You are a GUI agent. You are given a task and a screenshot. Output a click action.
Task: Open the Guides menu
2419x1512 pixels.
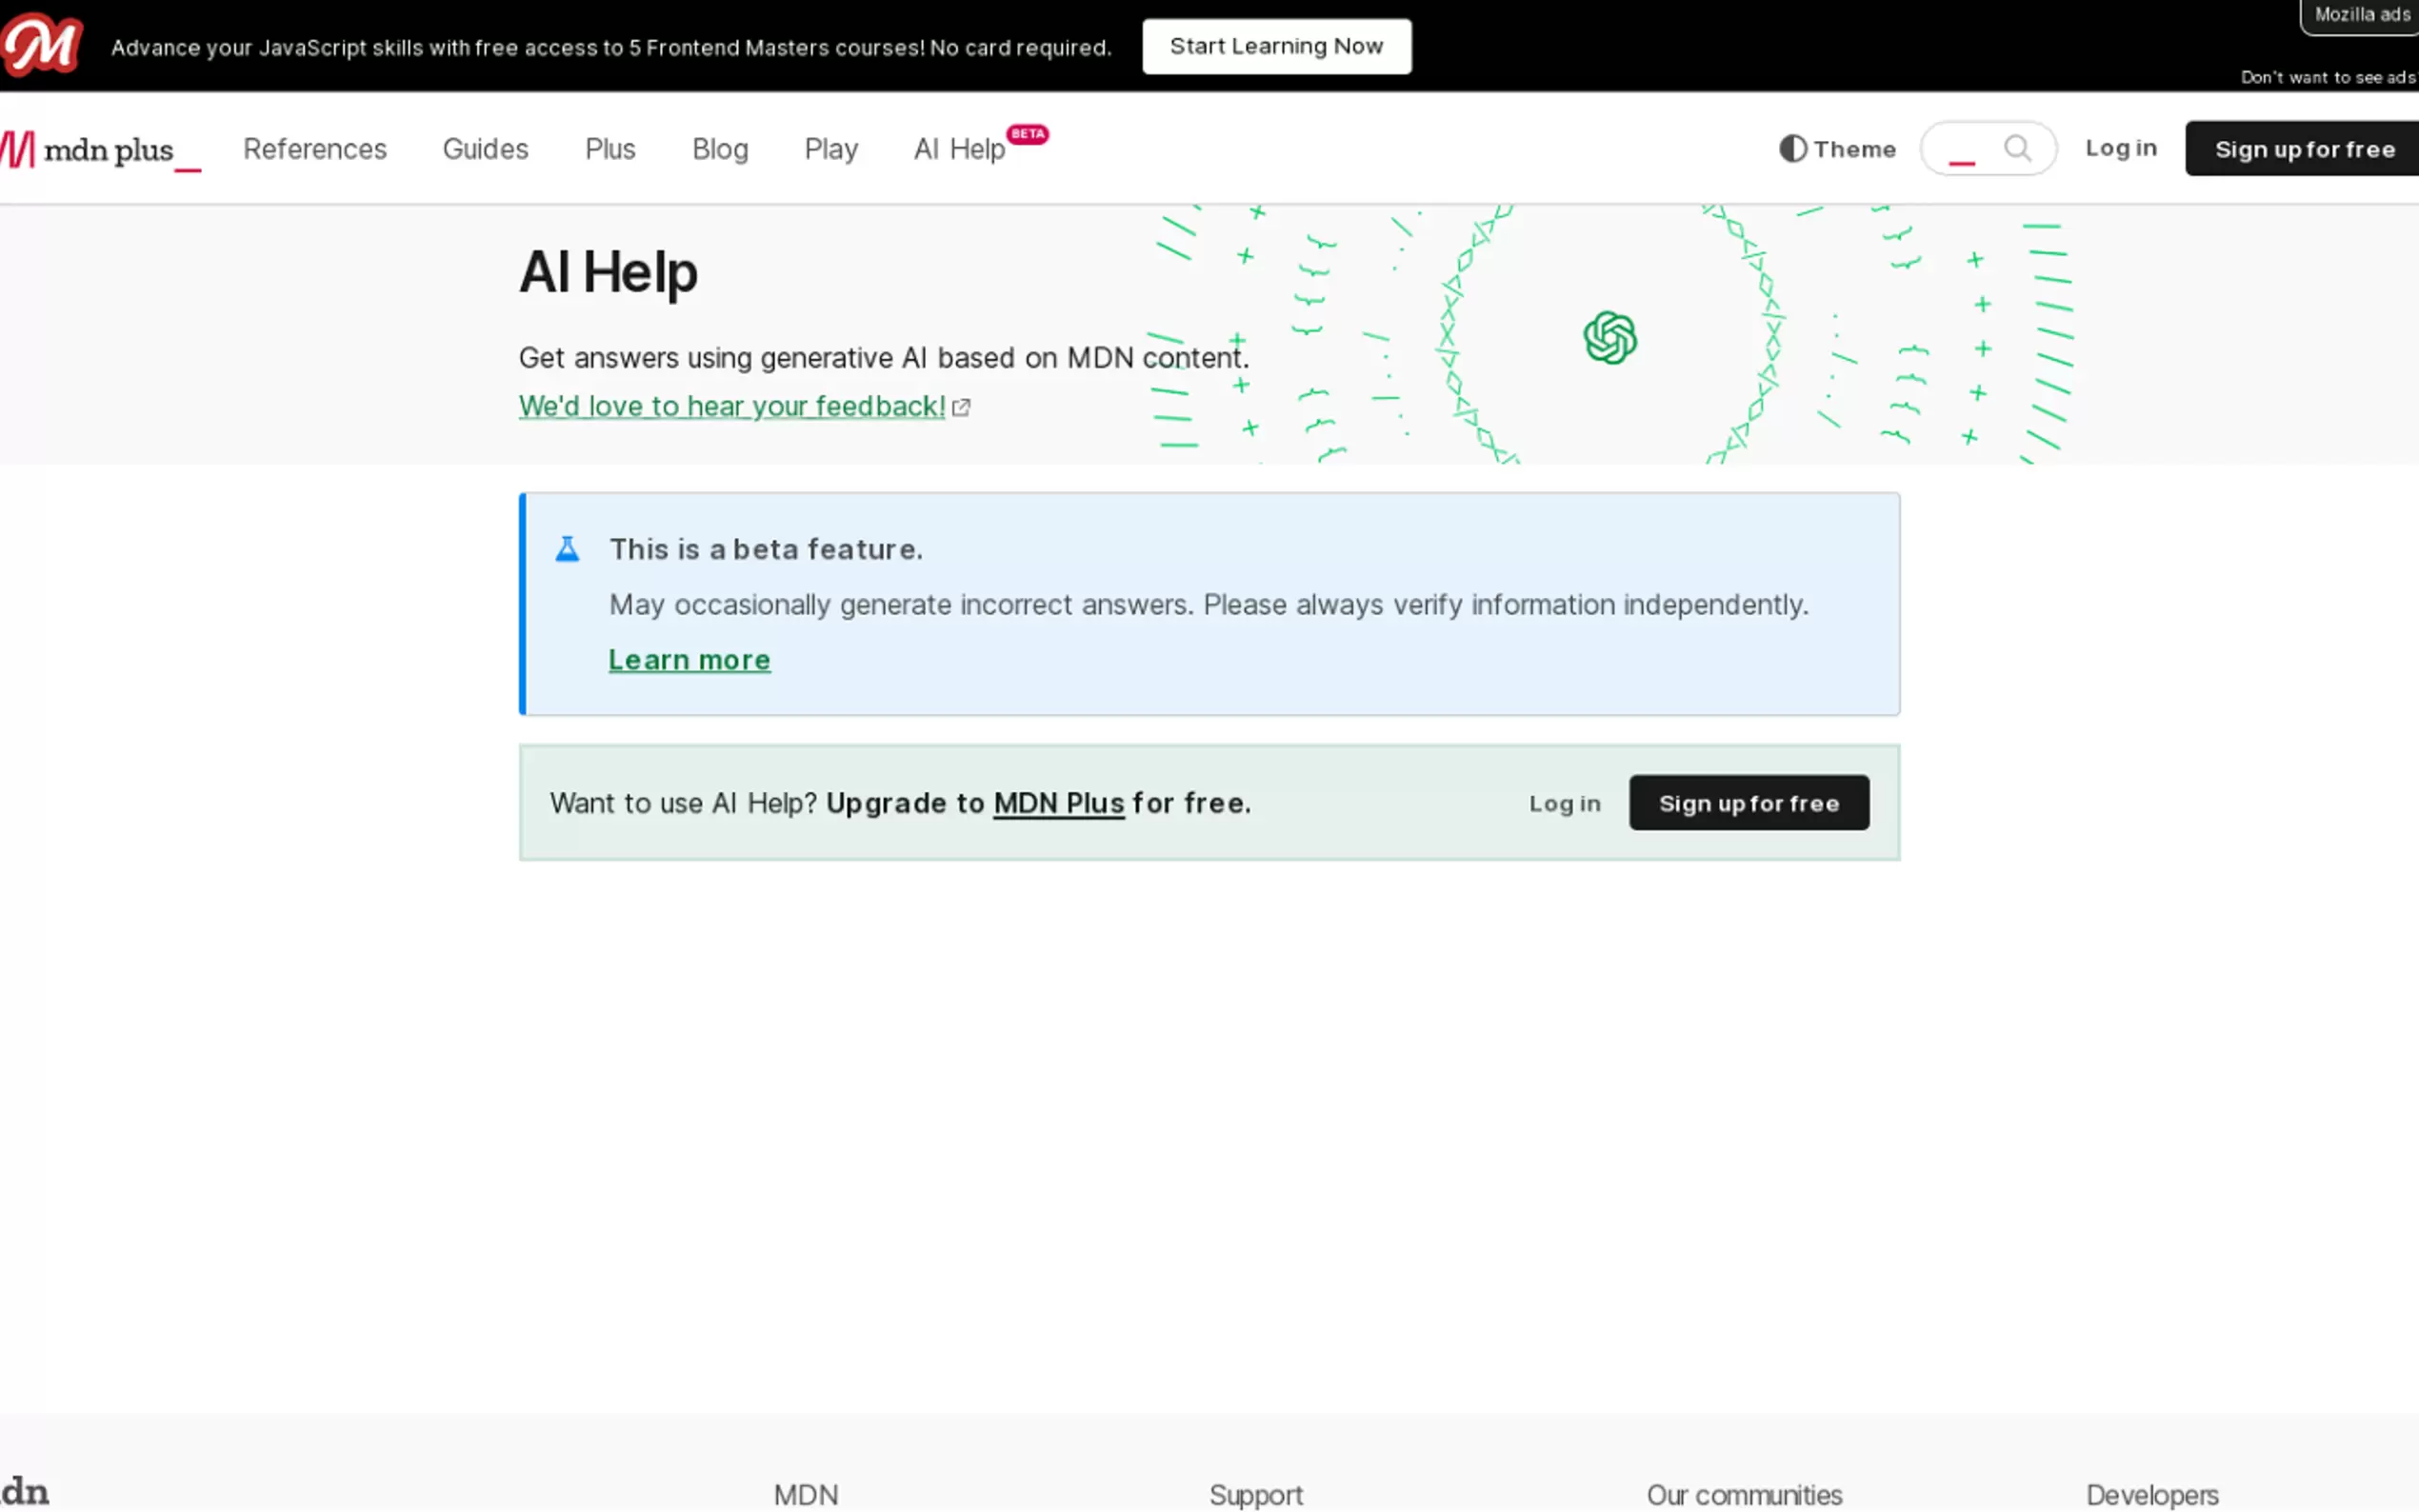coord(486,149)
